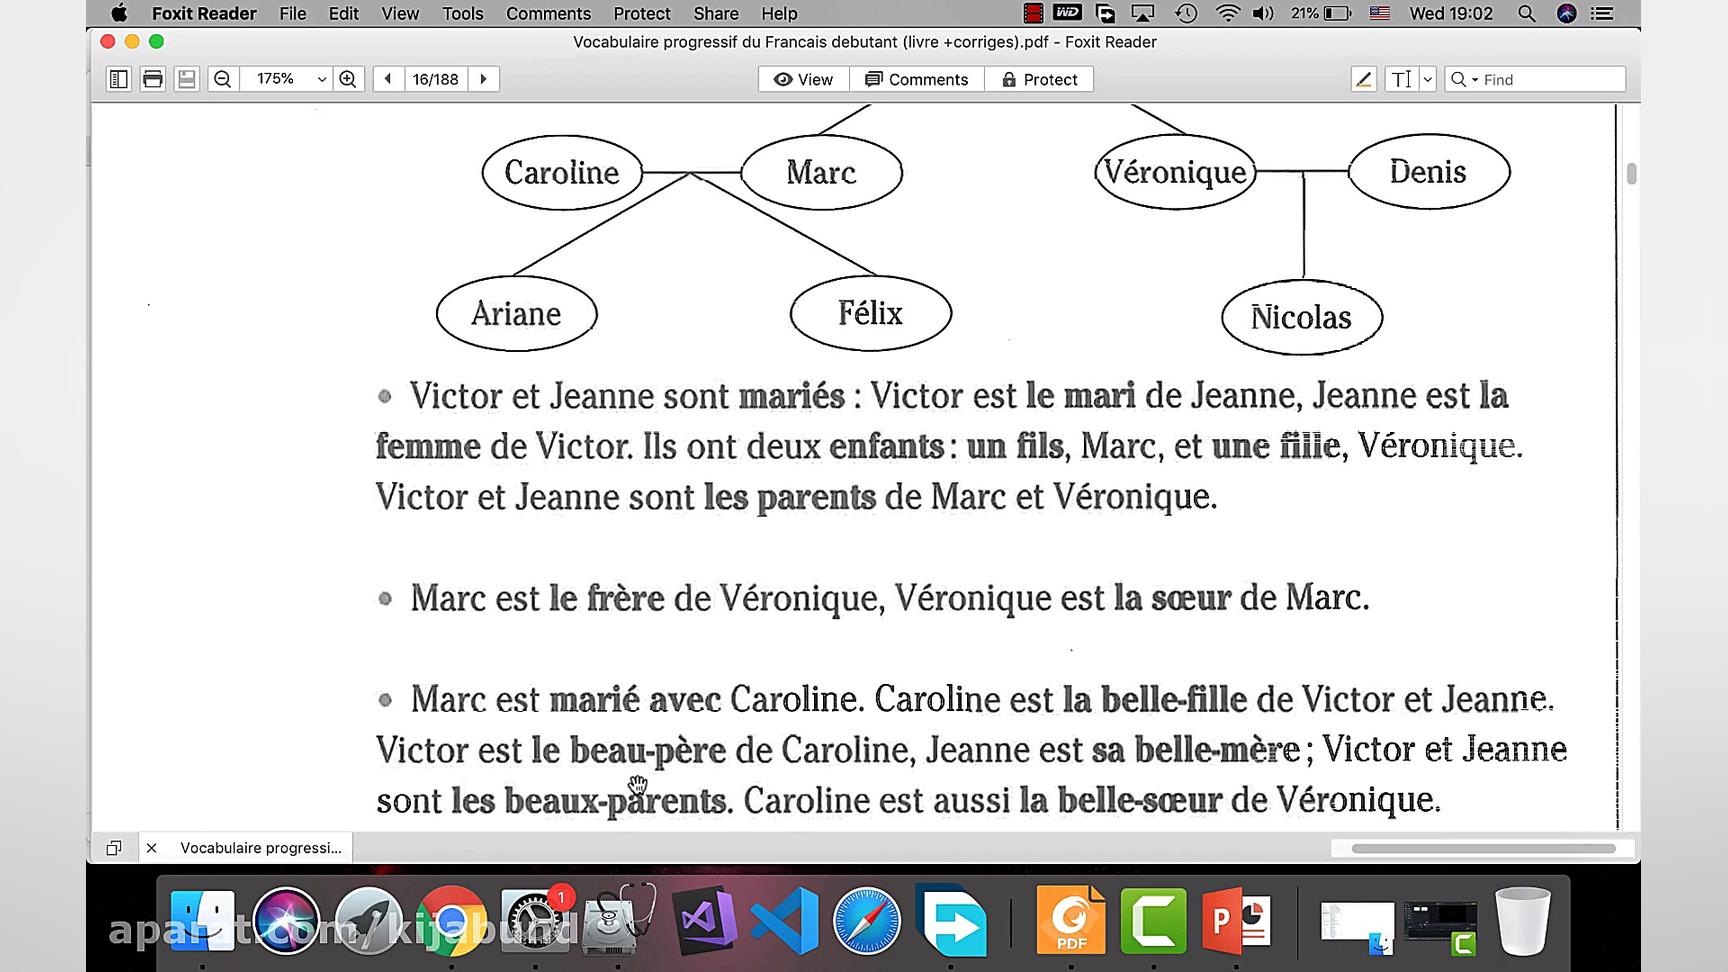Screen dimensions: 1728x972
Task: Open the 175% zoom level dropdown
Action: (x=321, y=79)
